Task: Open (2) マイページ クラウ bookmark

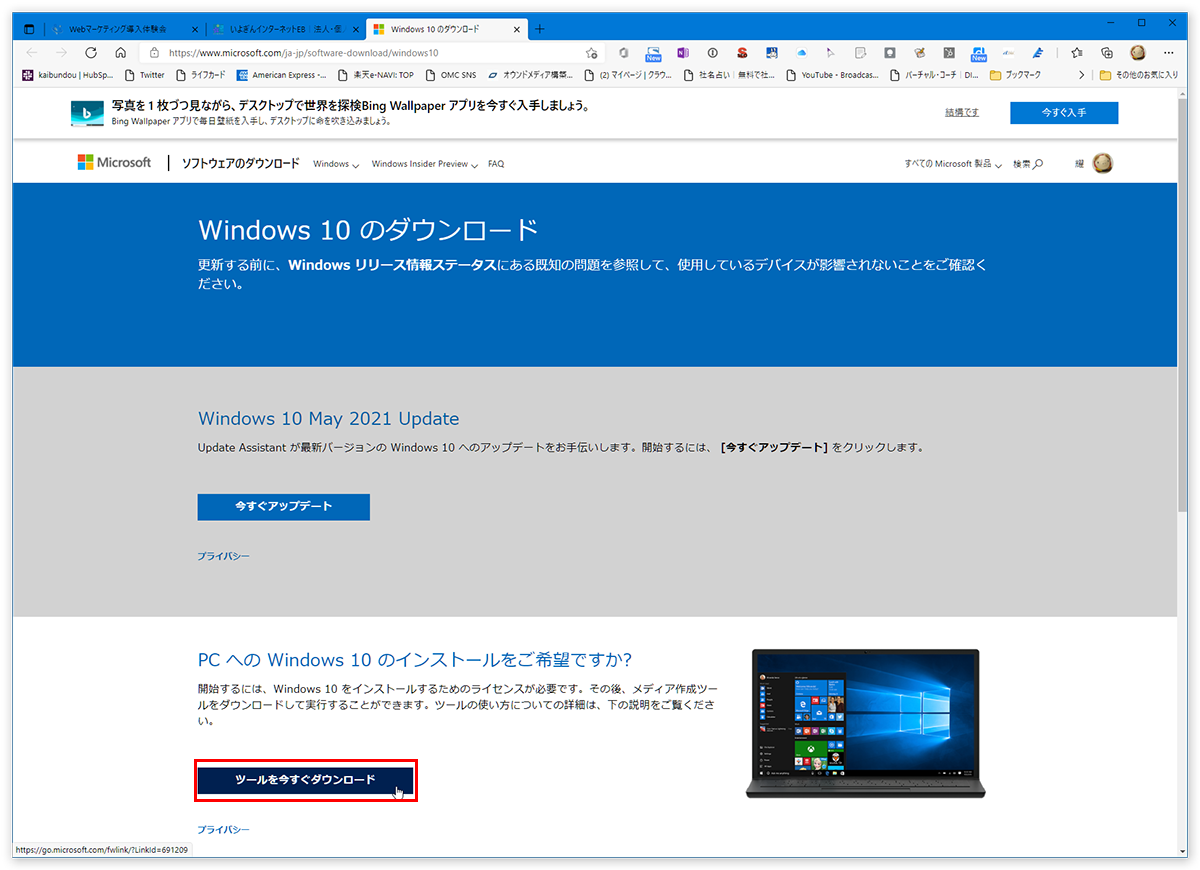Action: pos(628,75)
